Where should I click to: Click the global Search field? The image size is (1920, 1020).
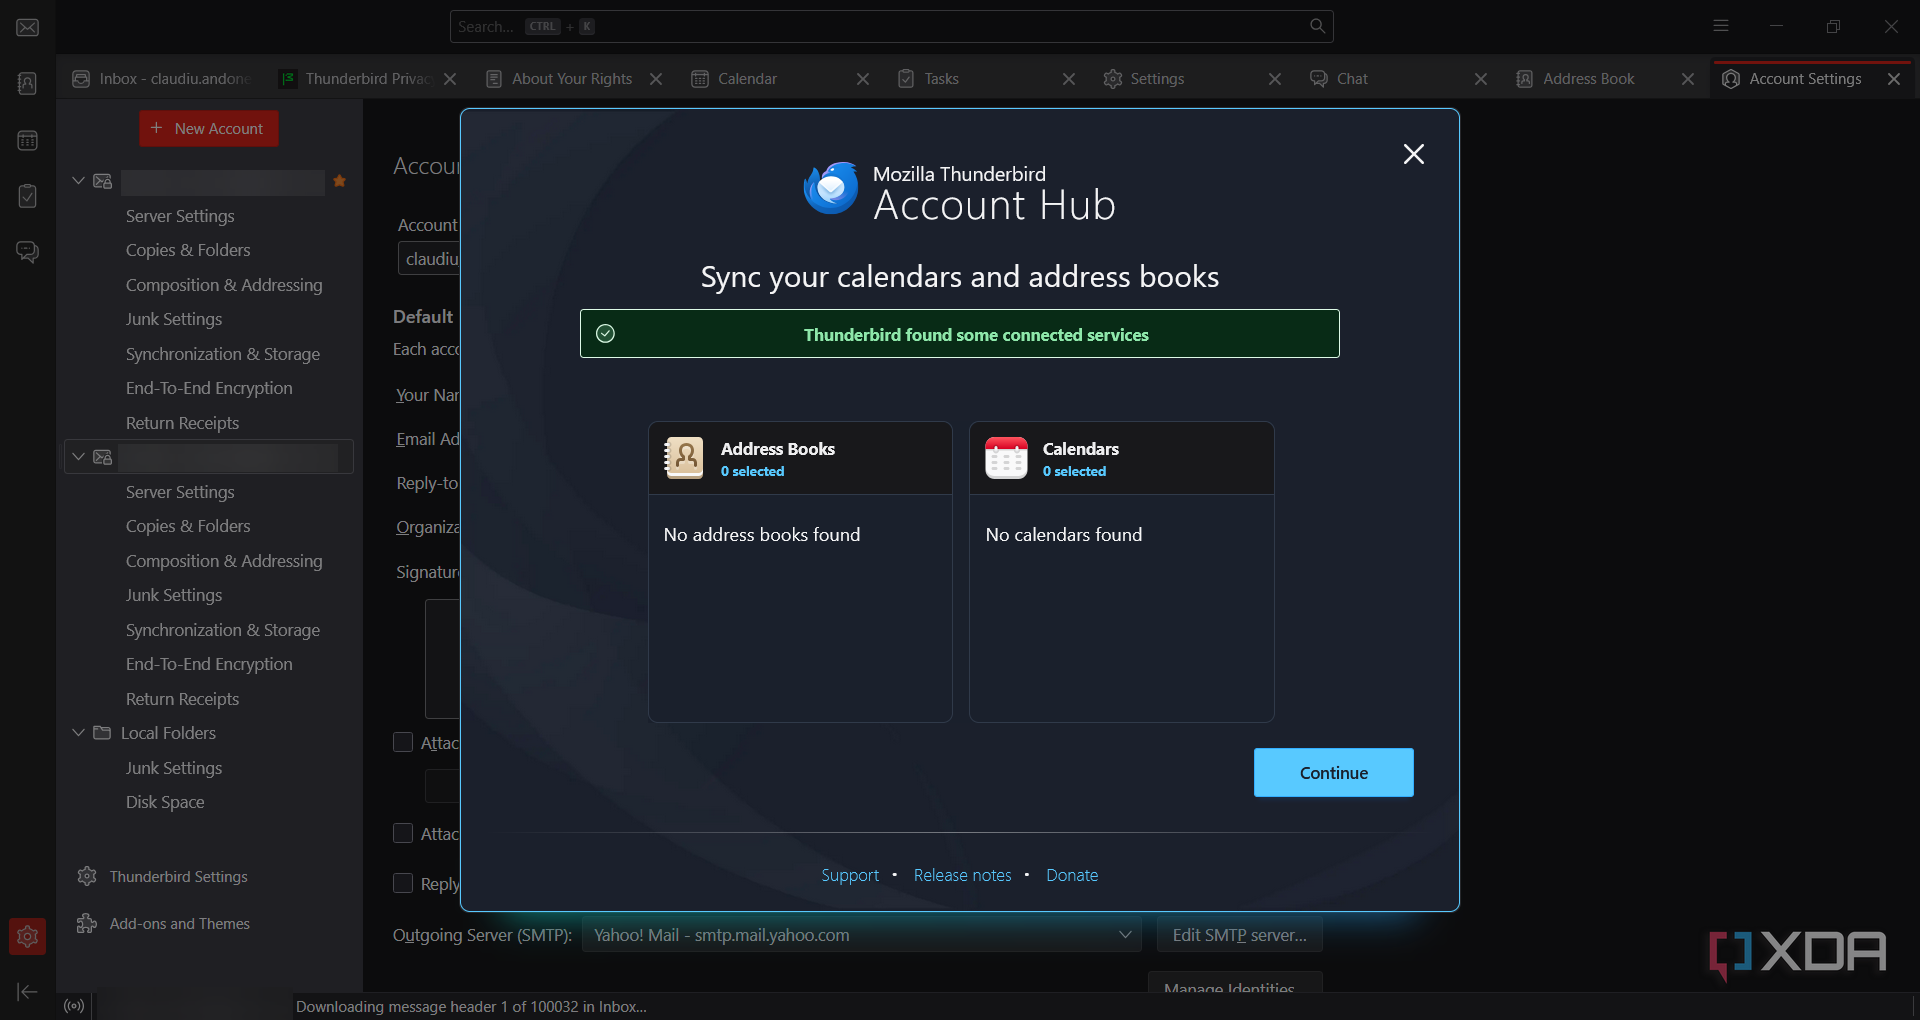coord(891,26)
